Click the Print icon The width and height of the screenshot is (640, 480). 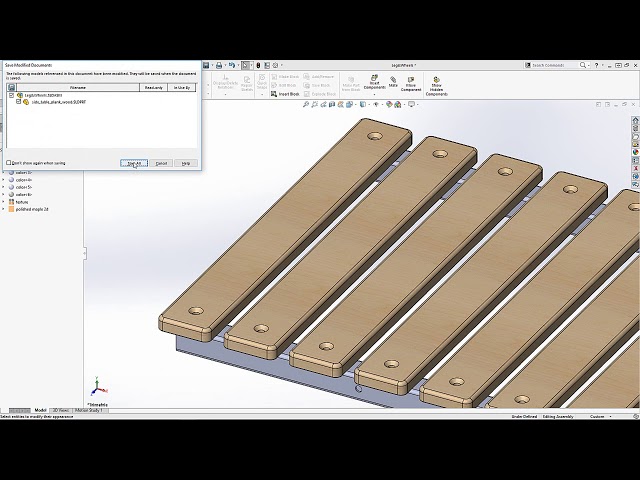pyautogui.click(x=219, y=65)
